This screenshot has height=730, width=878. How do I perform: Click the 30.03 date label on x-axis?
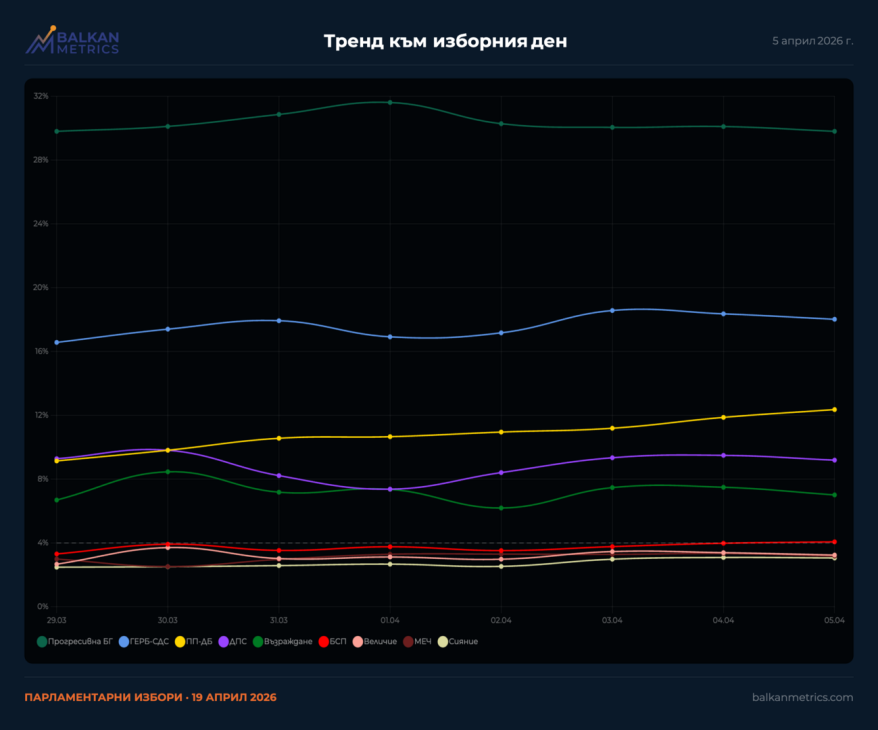[168, 620]
